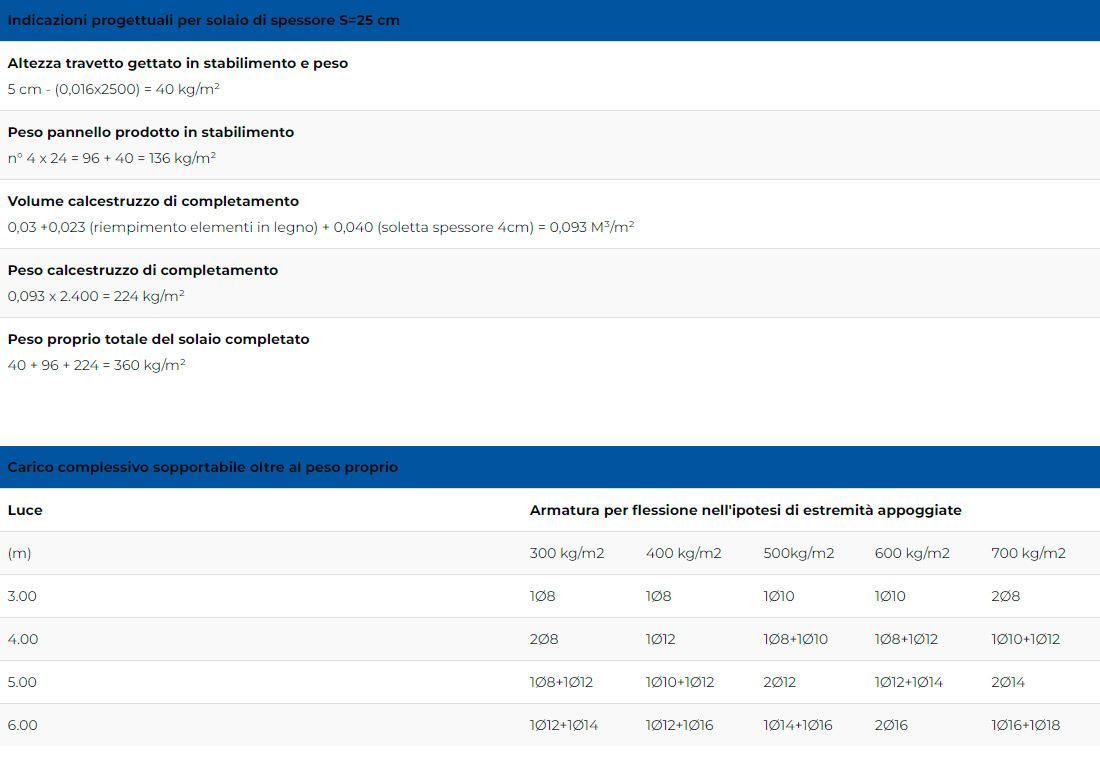This screenshot has height=768, width=1100.
Task: Click the cell '1Ø12+1Ø14' in the 5.00 row
Action: pos(908,682)
